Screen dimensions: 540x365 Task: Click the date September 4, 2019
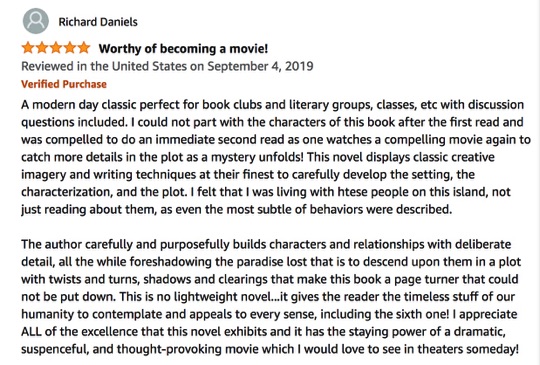260,66
